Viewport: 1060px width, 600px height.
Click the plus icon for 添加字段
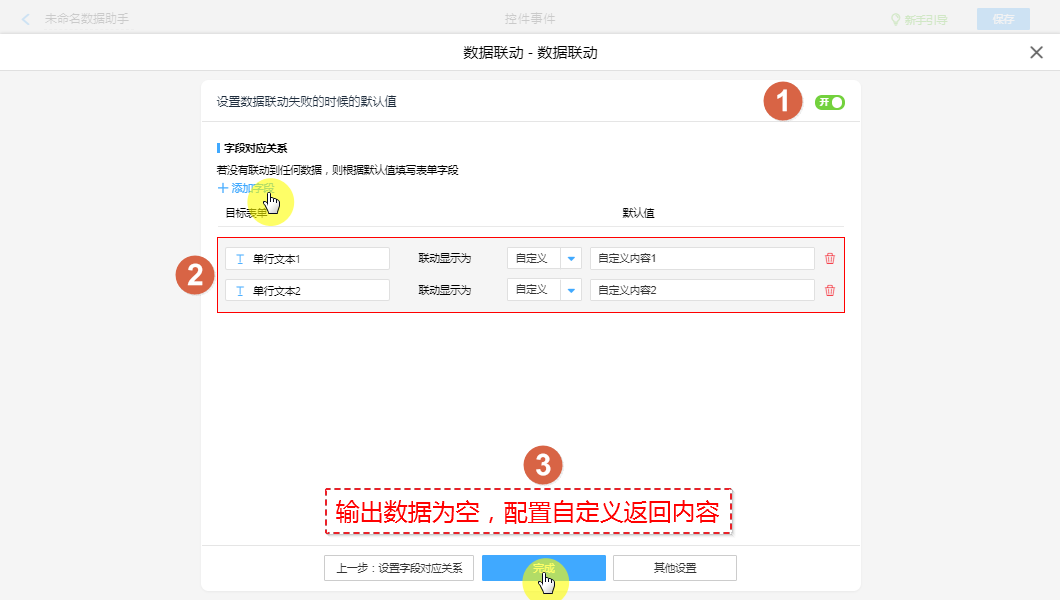pyautogui.click(x=222, y=188)
